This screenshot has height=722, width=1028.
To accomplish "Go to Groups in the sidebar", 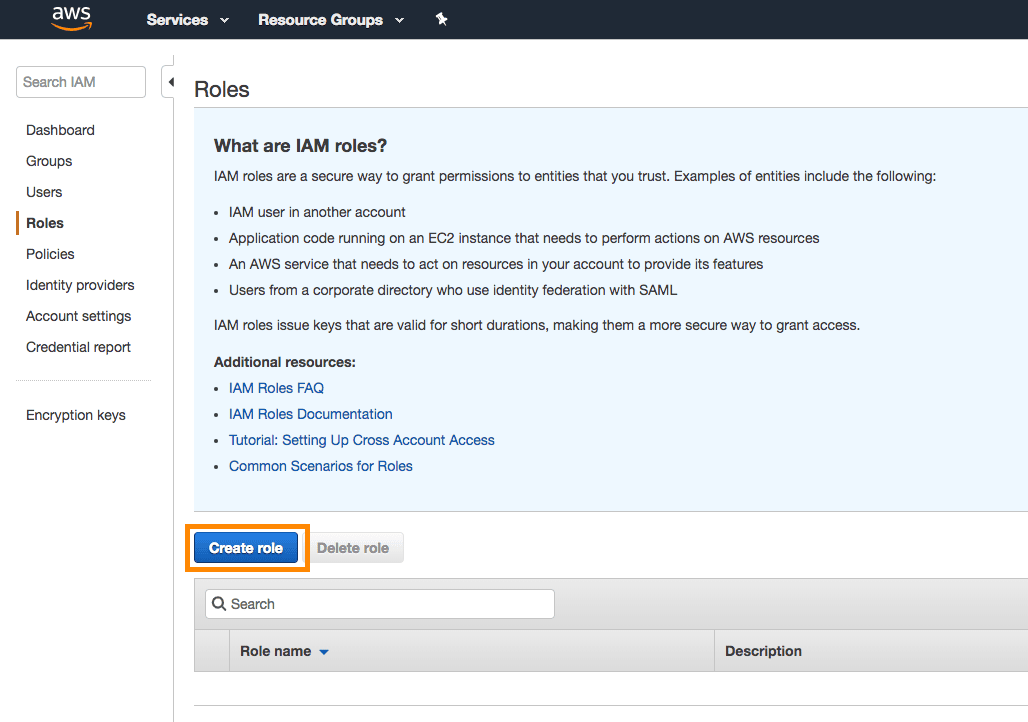I will [x=49, y=161].
